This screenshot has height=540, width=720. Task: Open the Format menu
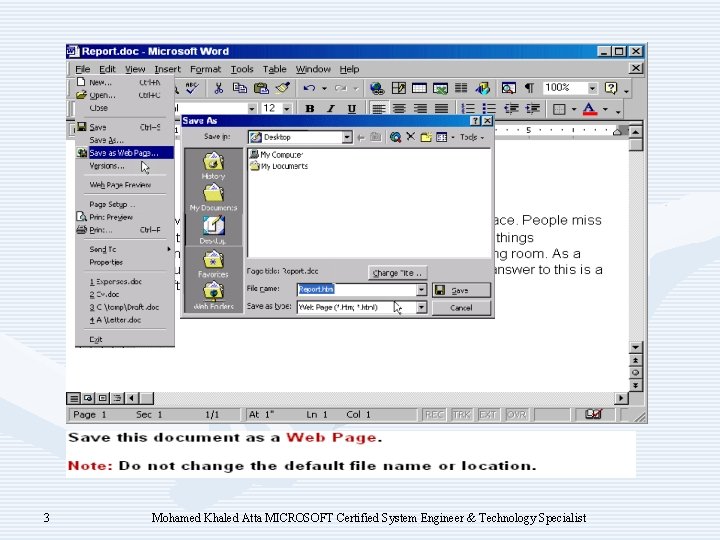coord(205,69)
